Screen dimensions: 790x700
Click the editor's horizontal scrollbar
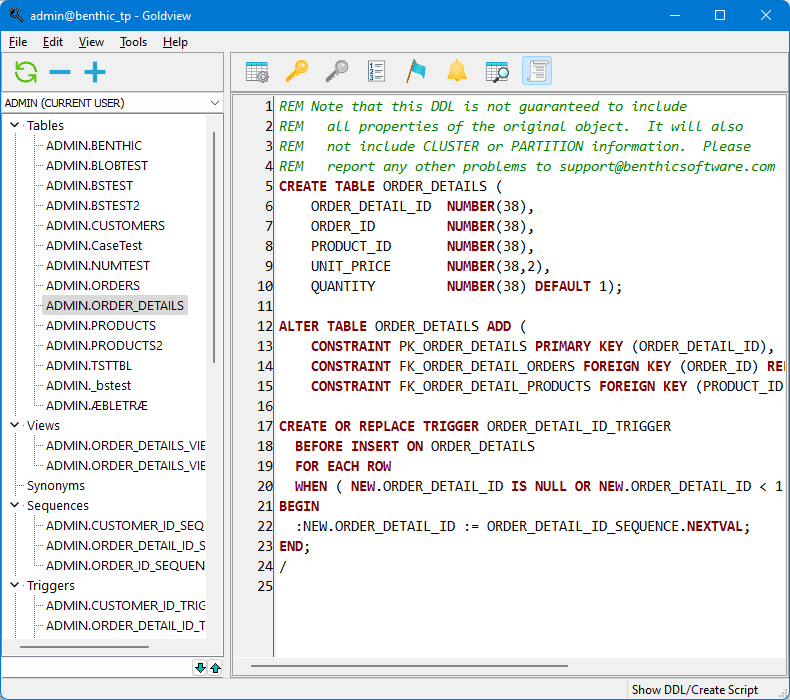click(x=410, y=665)
